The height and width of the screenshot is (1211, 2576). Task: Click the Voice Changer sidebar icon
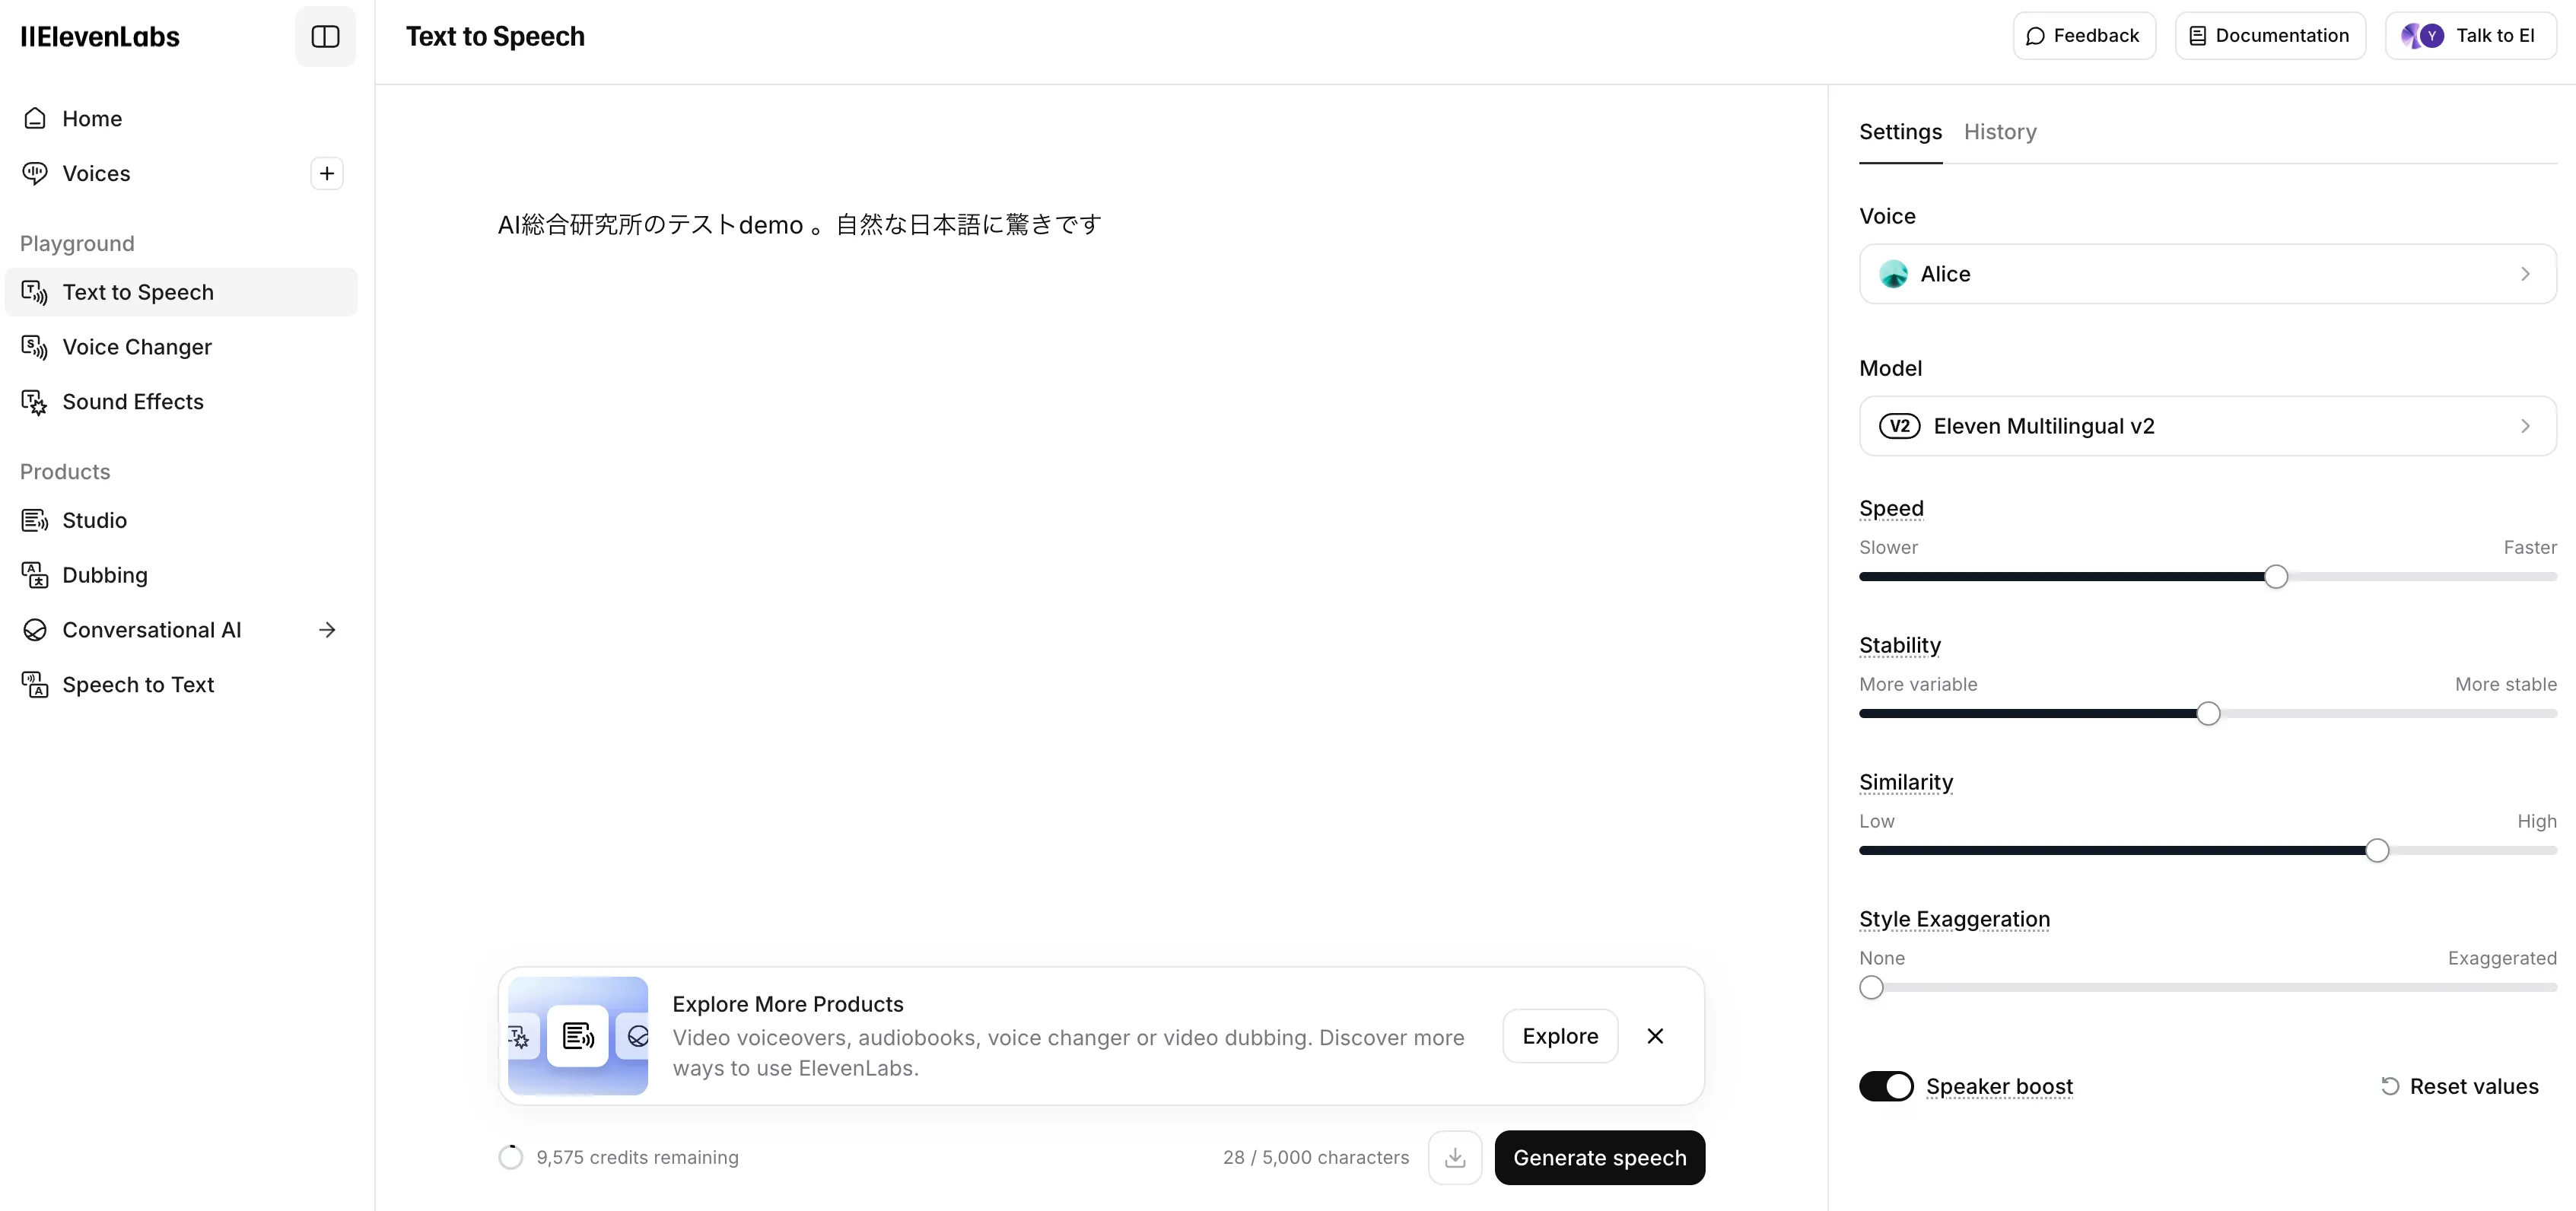(x=35, y=347)
